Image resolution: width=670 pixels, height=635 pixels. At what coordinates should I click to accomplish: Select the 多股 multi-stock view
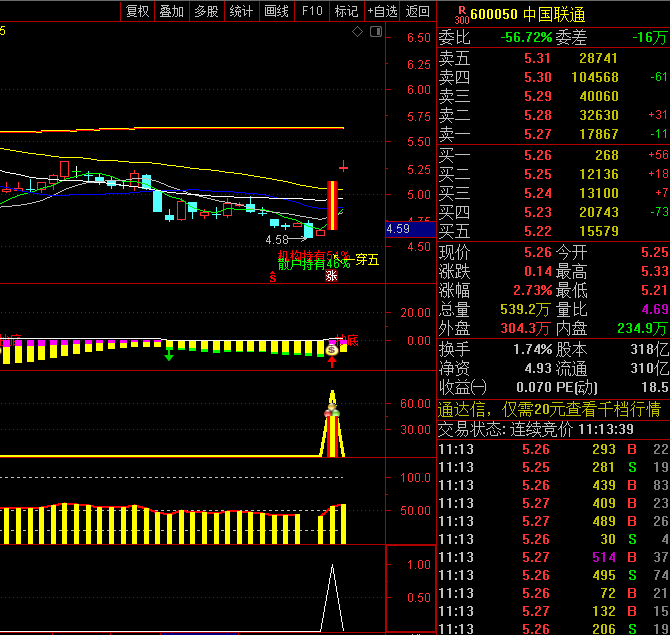tap(206, 11)
